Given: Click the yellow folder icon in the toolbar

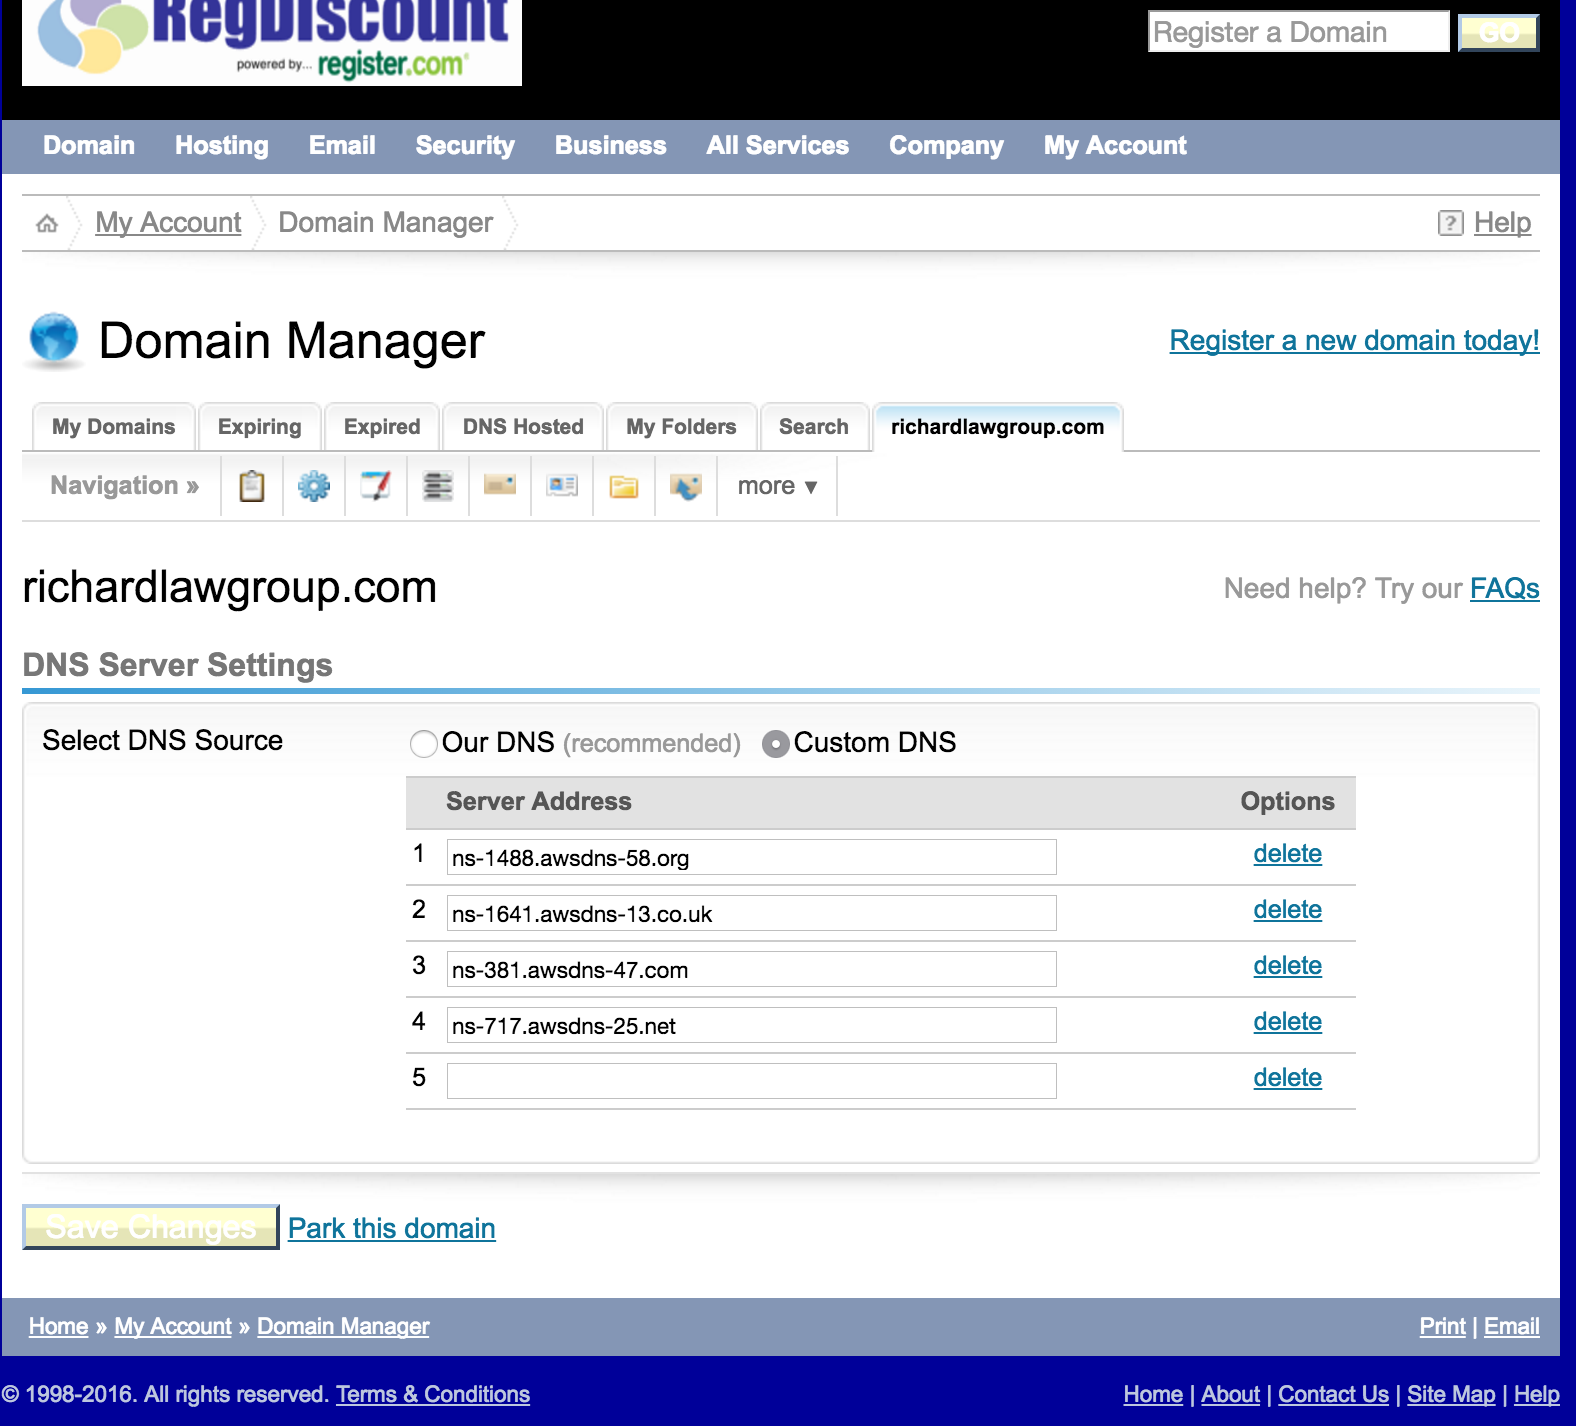Looking at the screenshot, I should [x=624, y=486].
